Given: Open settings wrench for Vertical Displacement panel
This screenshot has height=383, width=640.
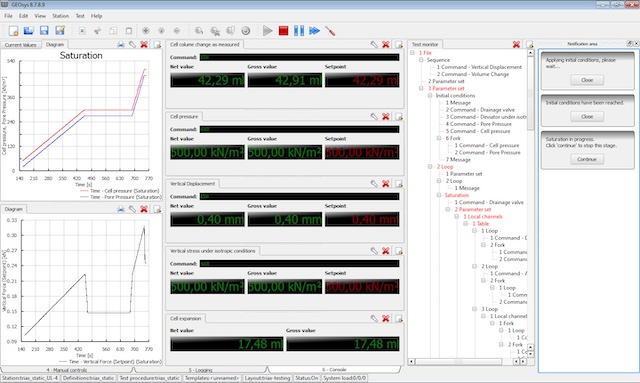Looking at the screenshot, I should (374, 184).
